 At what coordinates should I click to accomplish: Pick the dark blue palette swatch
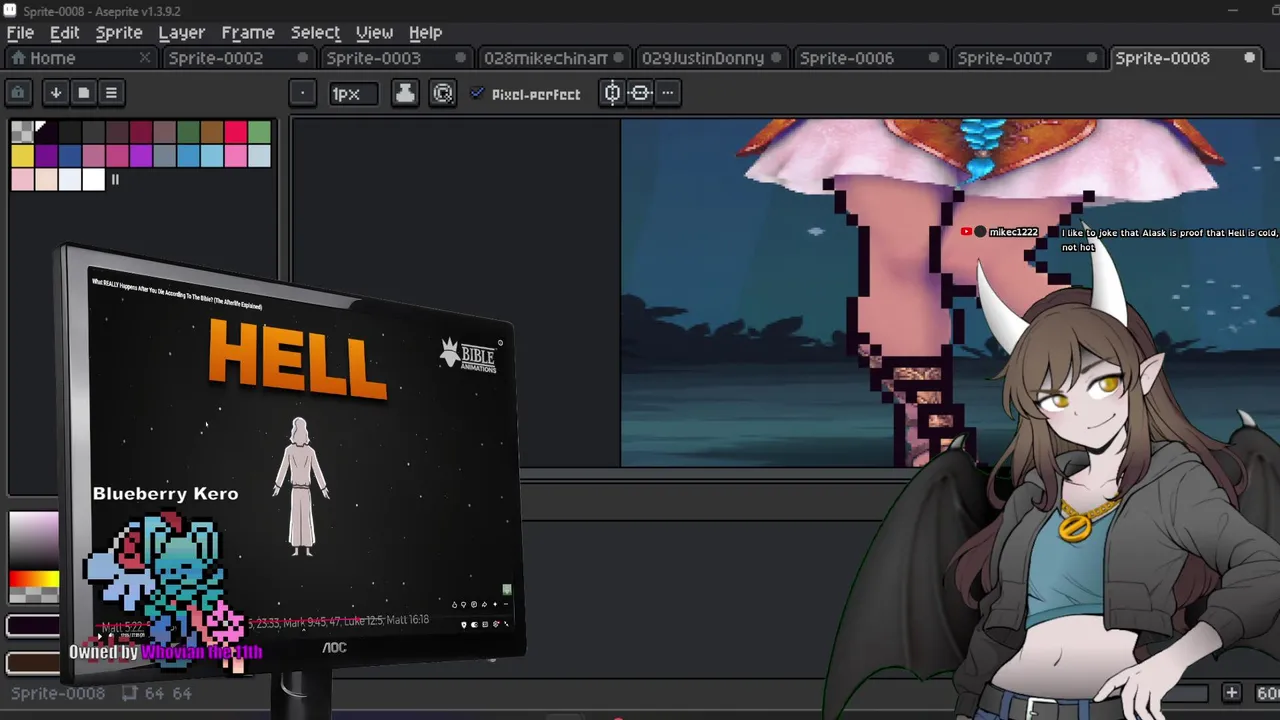[x=70, y=156]
